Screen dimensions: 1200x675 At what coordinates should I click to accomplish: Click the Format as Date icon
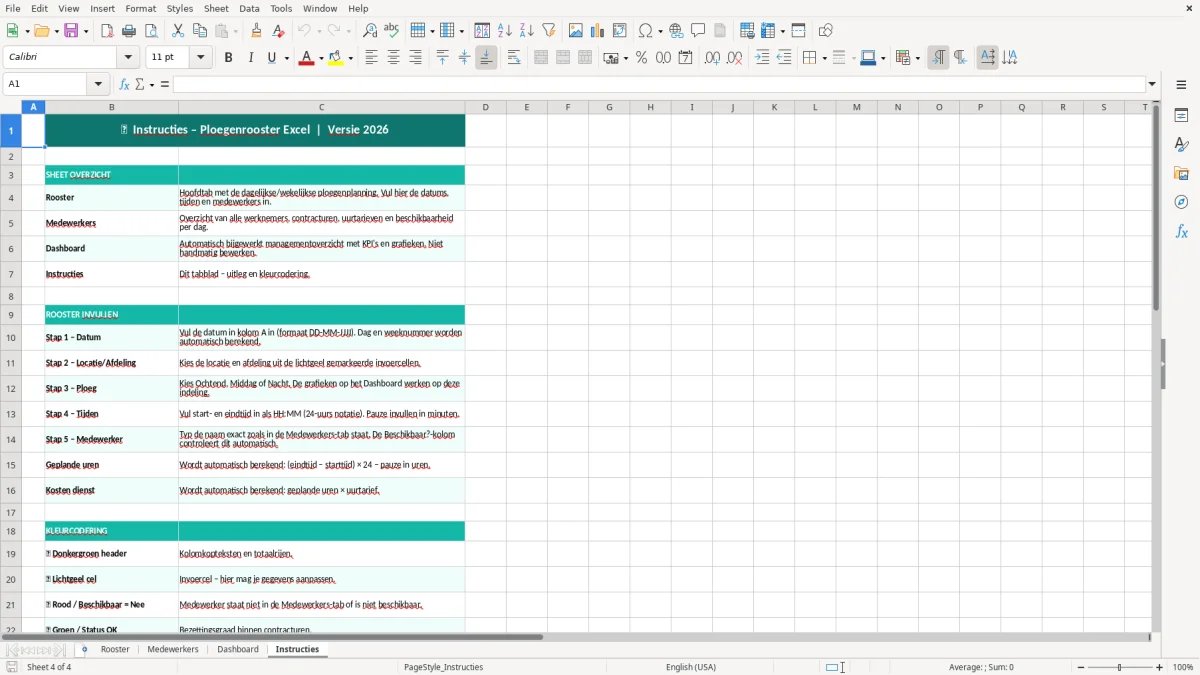point(686,58)
